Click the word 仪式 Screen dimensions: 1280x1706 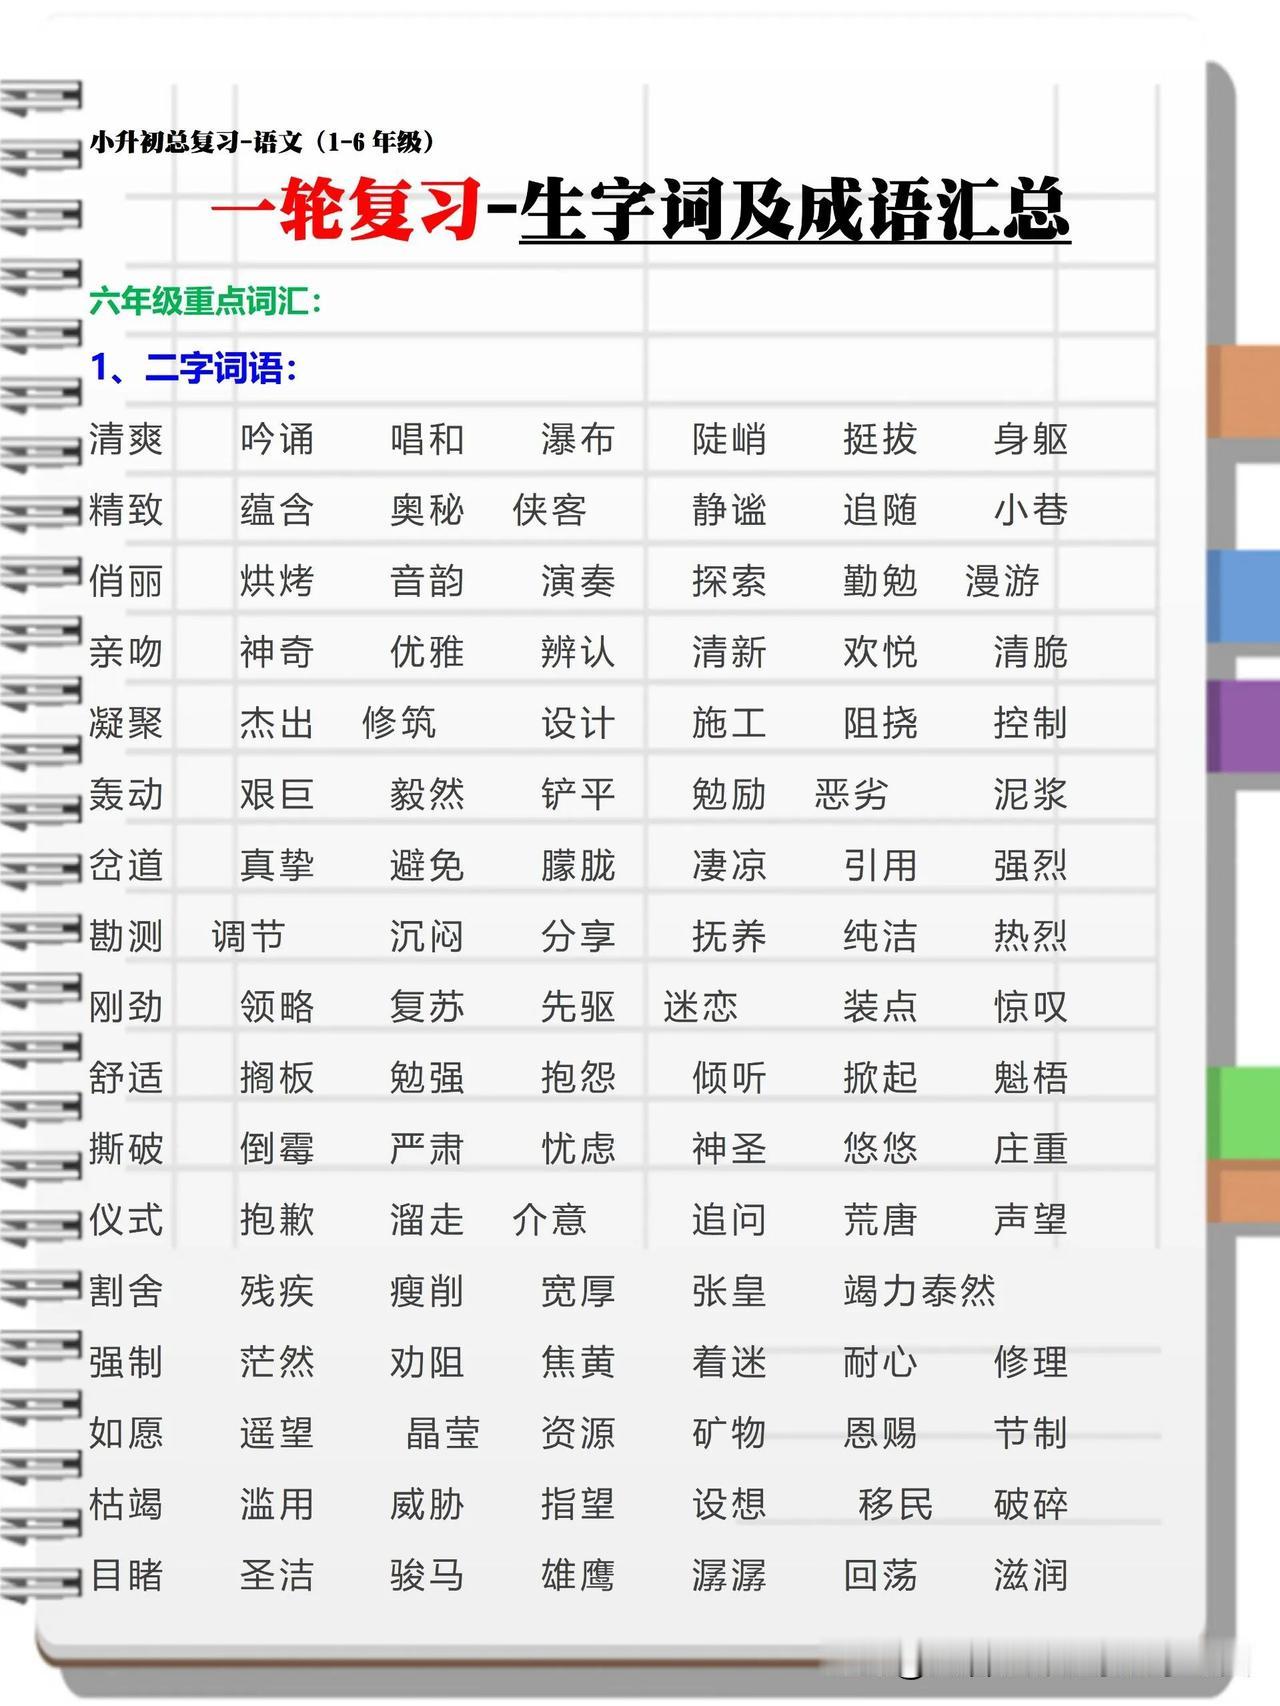126,1220
